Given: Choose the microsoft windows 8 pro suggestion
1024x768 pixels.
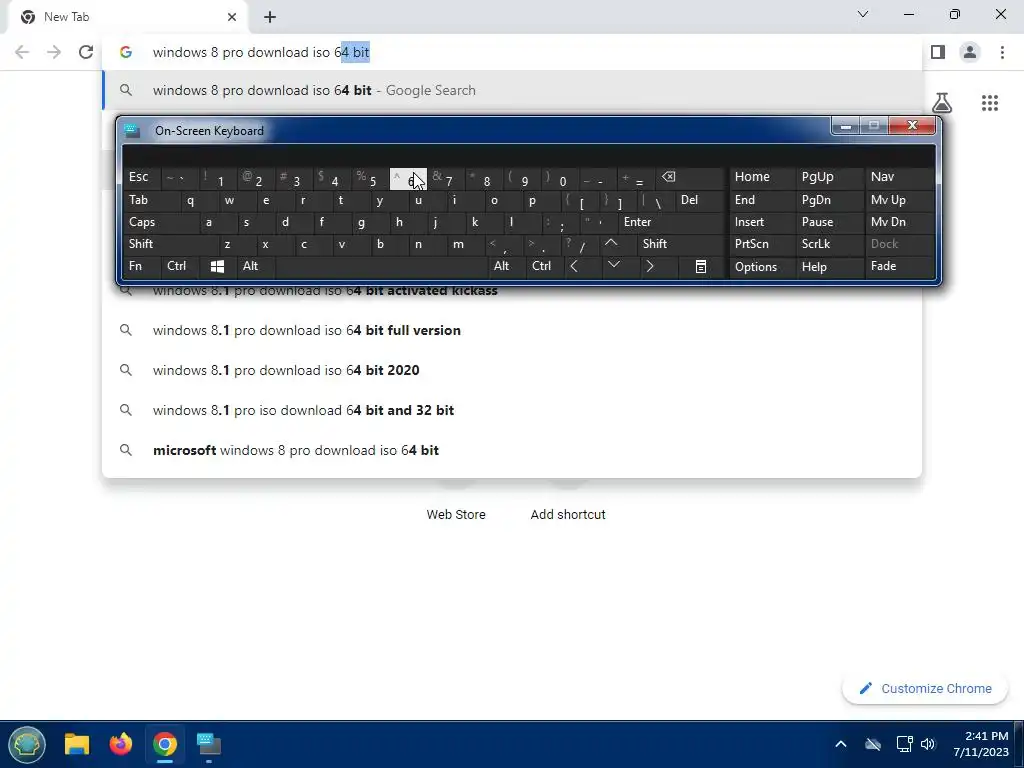Looking at the screenshot, I should (513, 450).
